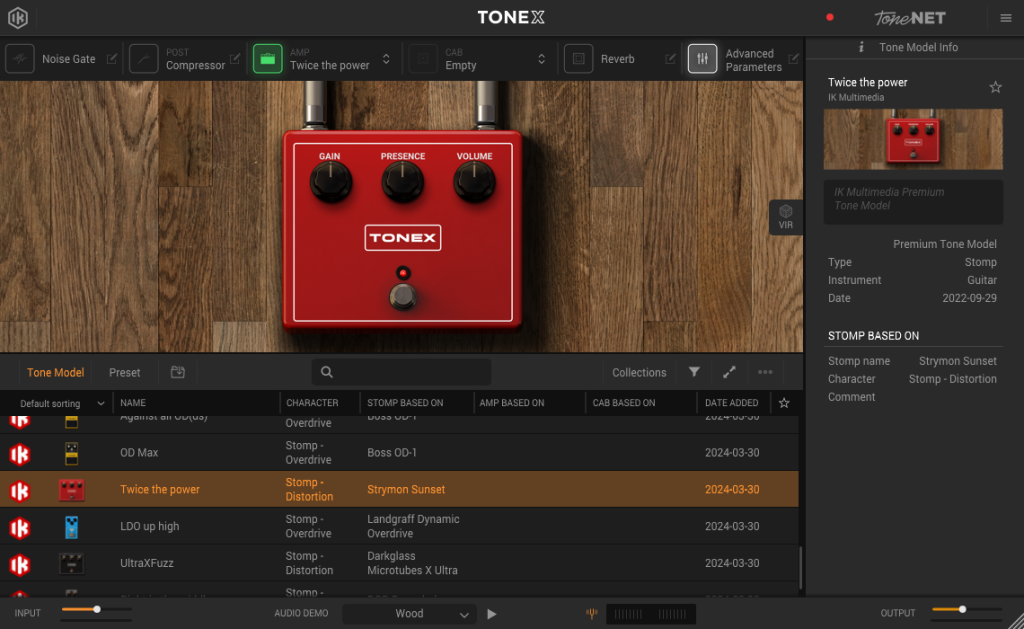The height and width of the screenshot is (629, 1024).
Task: Click the GAIN knob on the pedal
Action: point(330,182)
